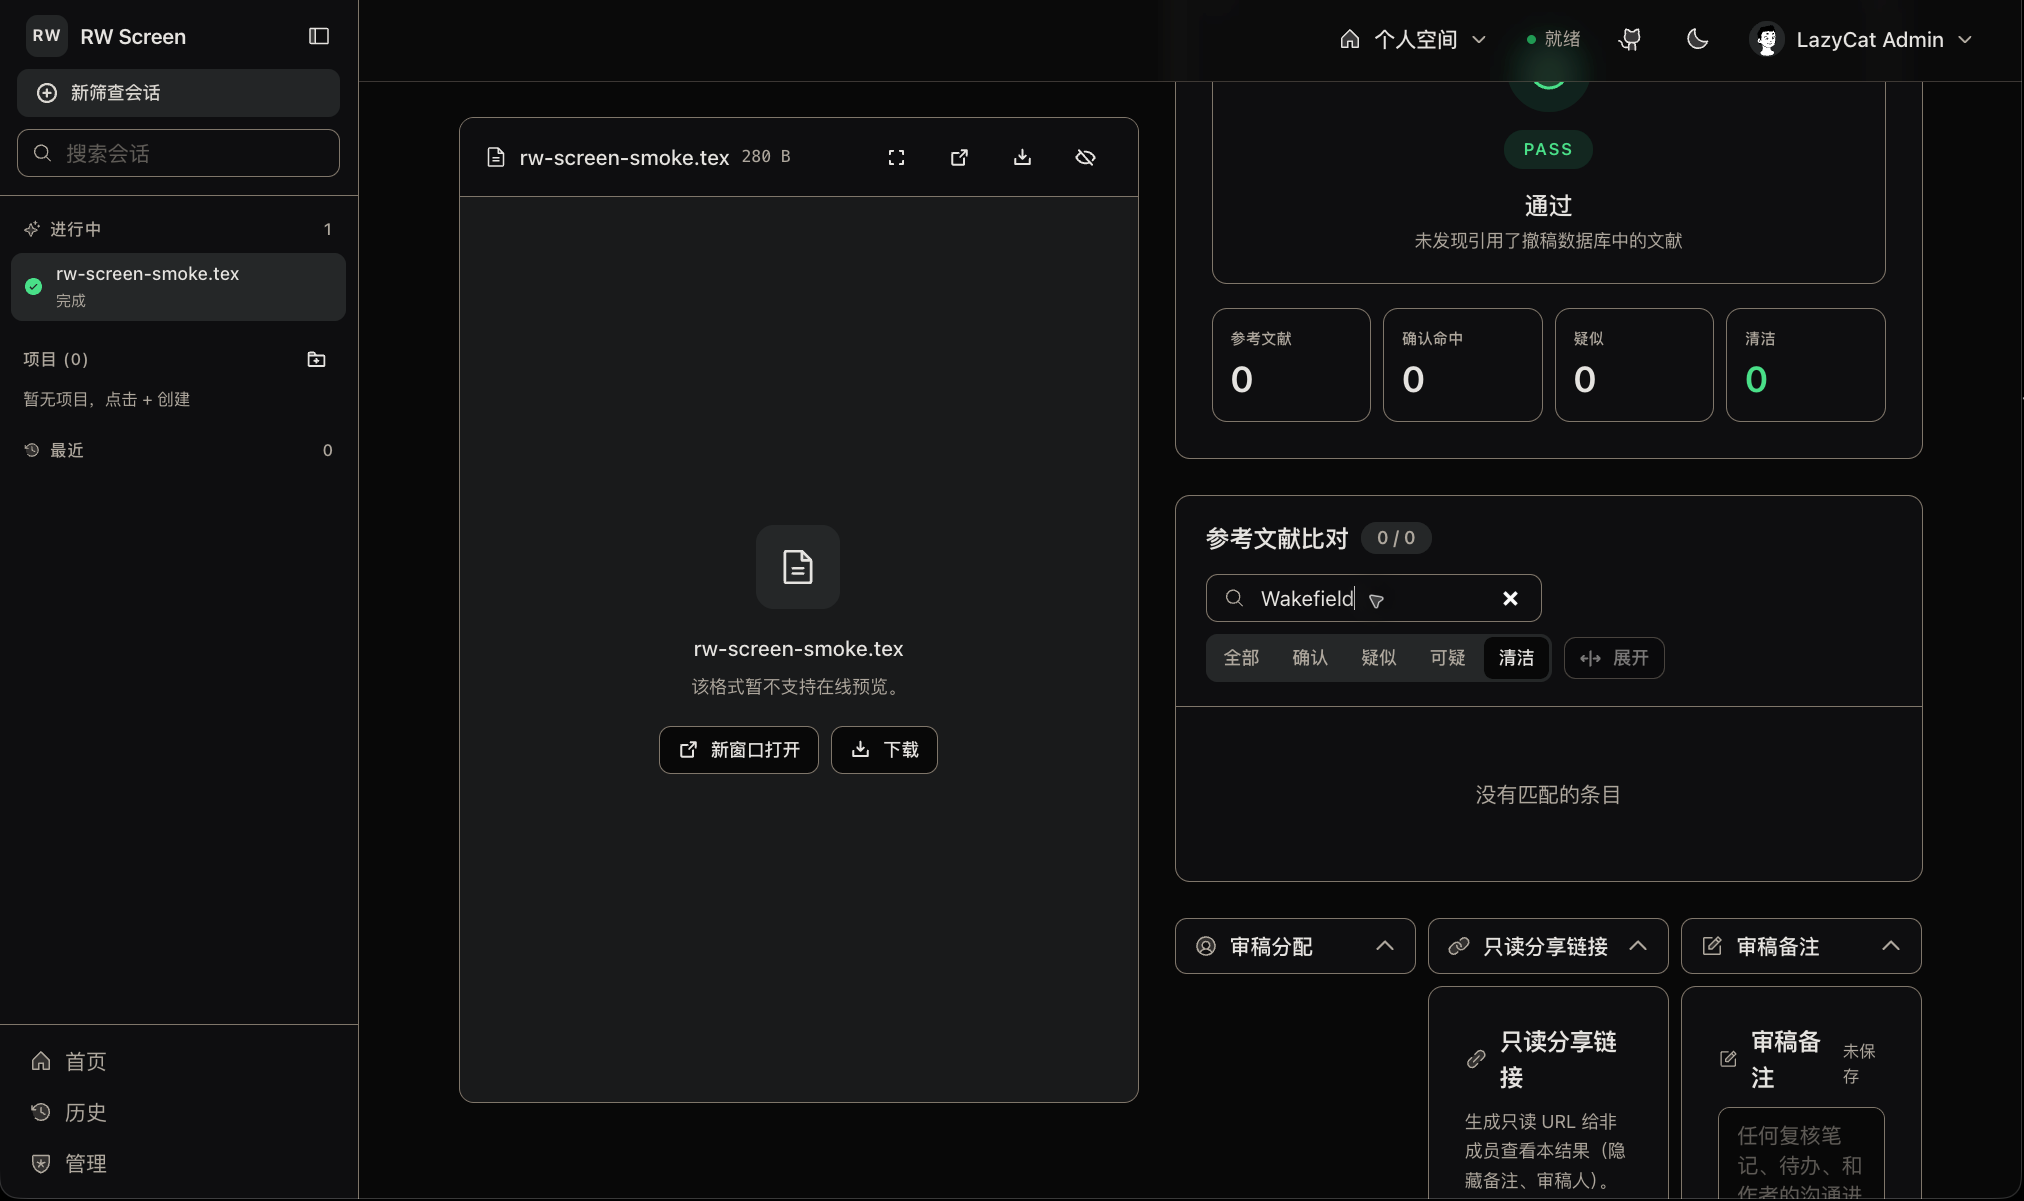The height and width of the screenshot is (1201, 2024).
Task: Clear the Wakefield search text
Action: tap(1510, 598)
